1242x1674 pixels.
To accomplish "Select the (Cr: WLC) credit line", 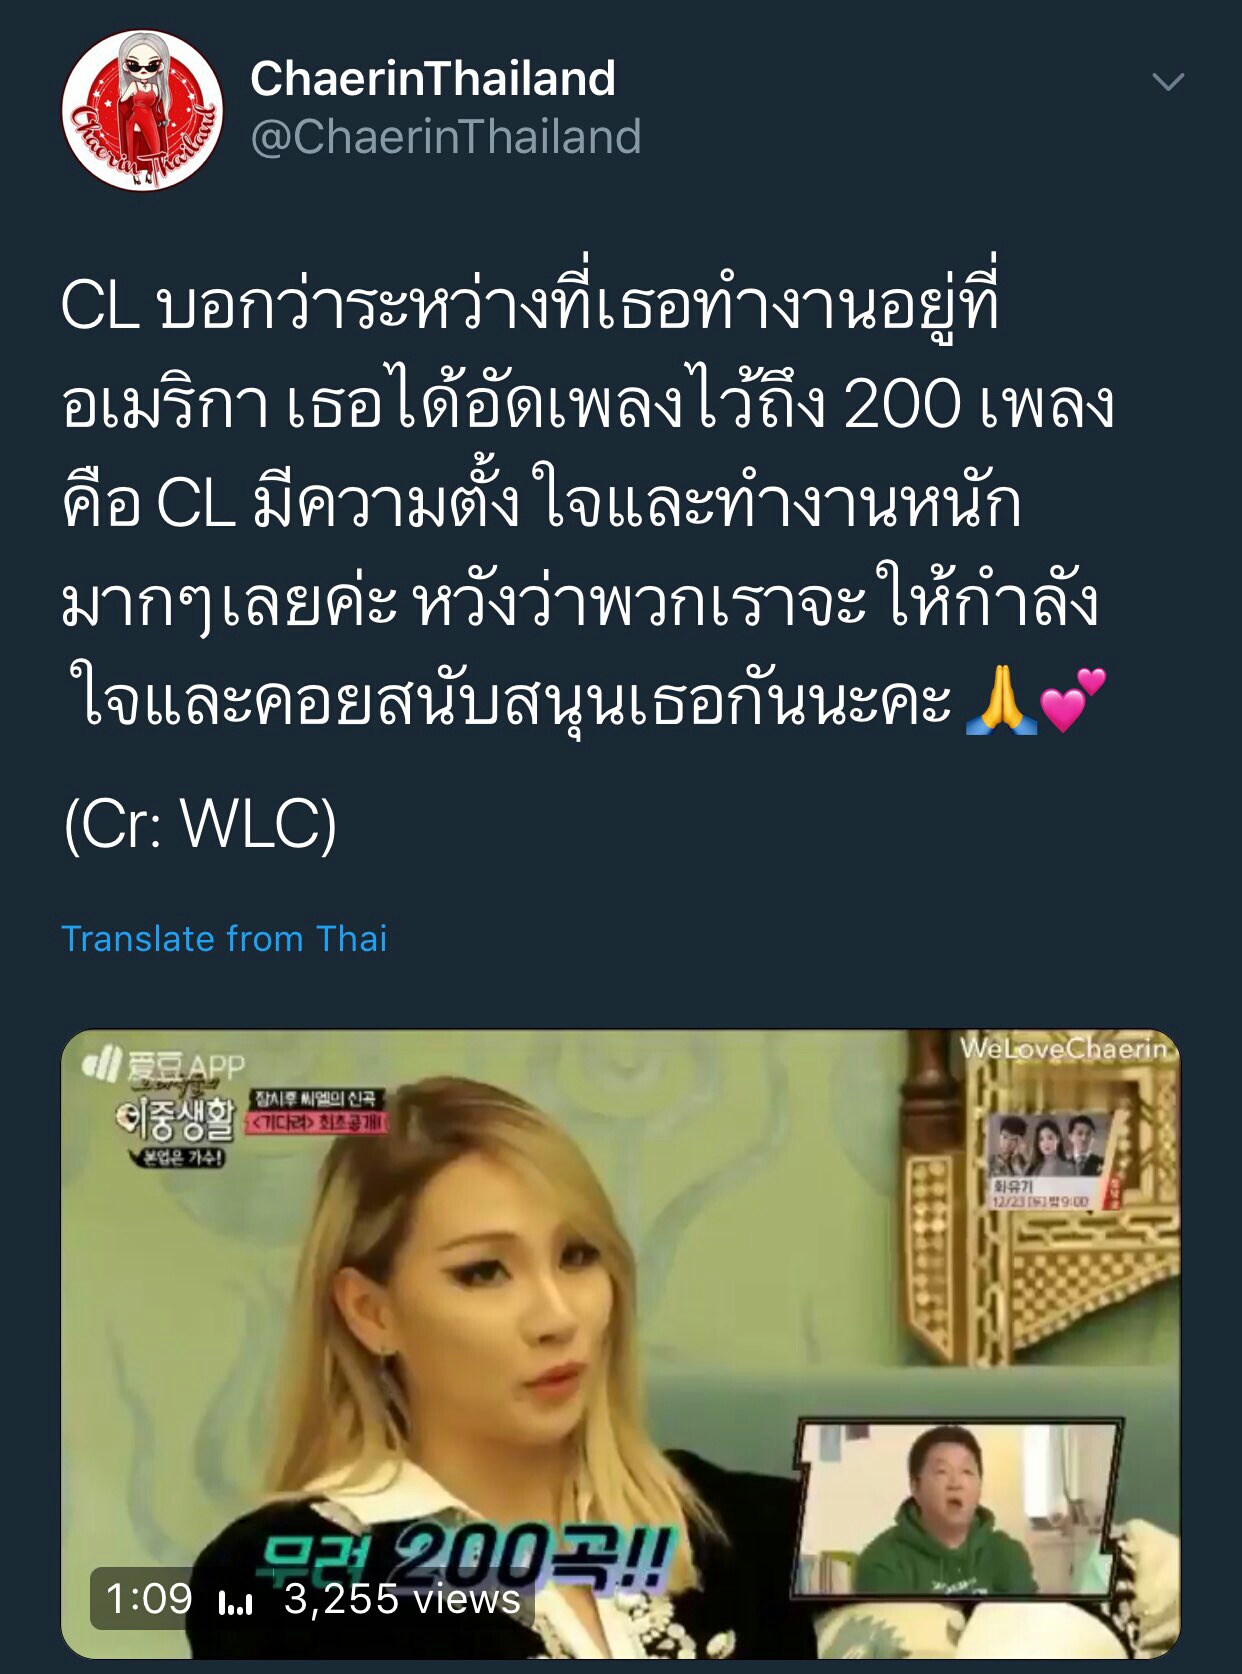I will (200, 825).
